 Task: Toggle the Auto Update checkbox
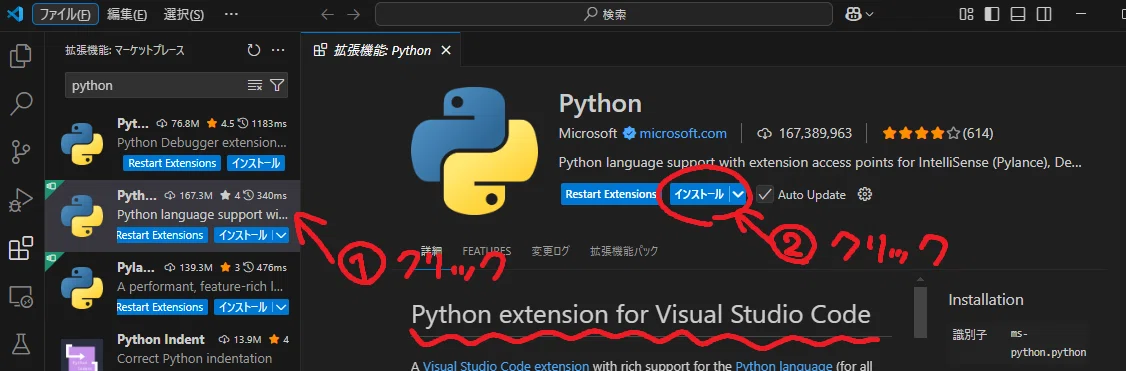pos(765,194)
